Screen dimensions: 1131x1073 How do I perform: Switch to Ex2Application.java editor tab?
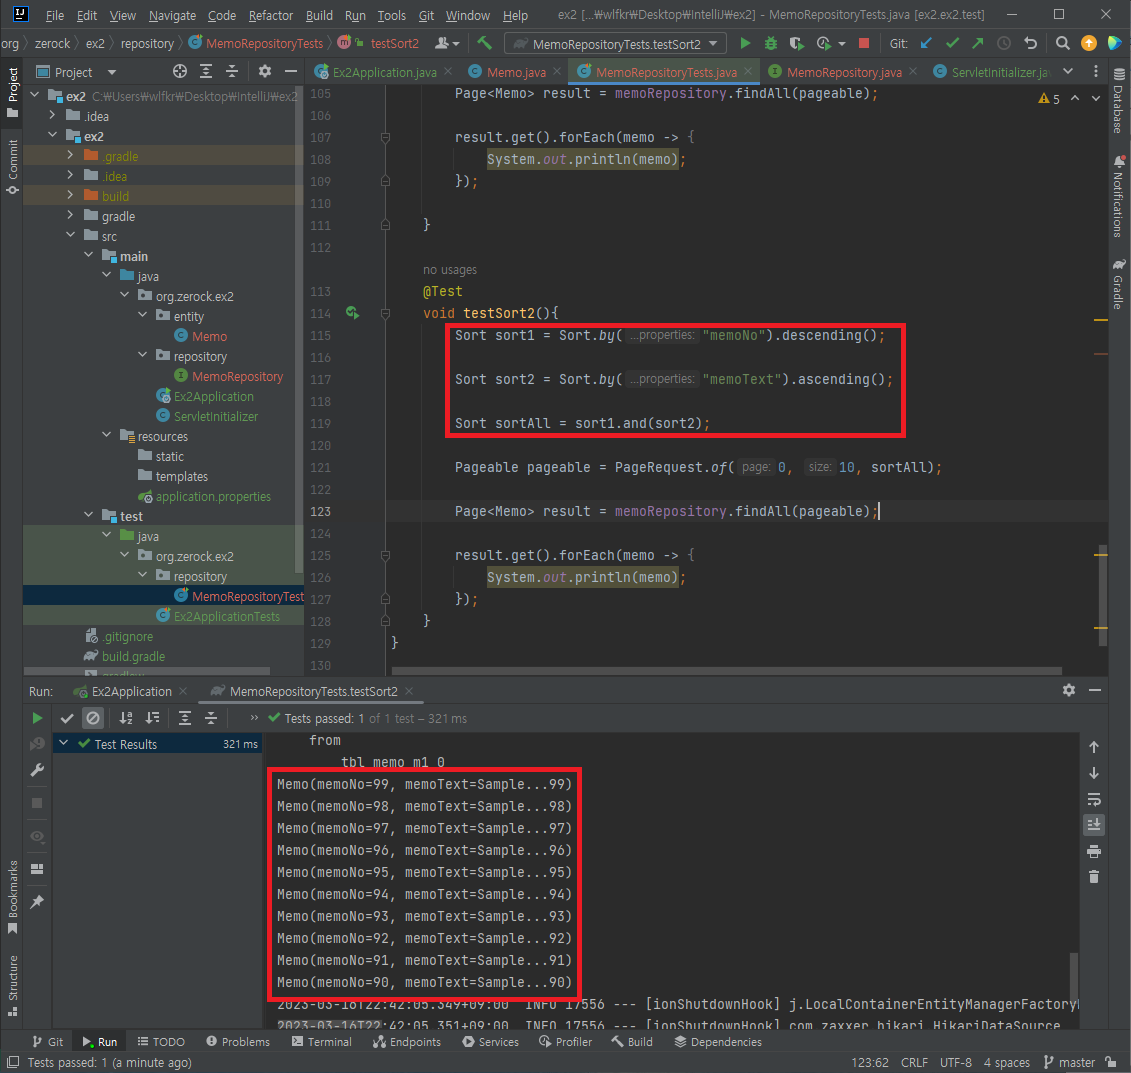(384, 72)
